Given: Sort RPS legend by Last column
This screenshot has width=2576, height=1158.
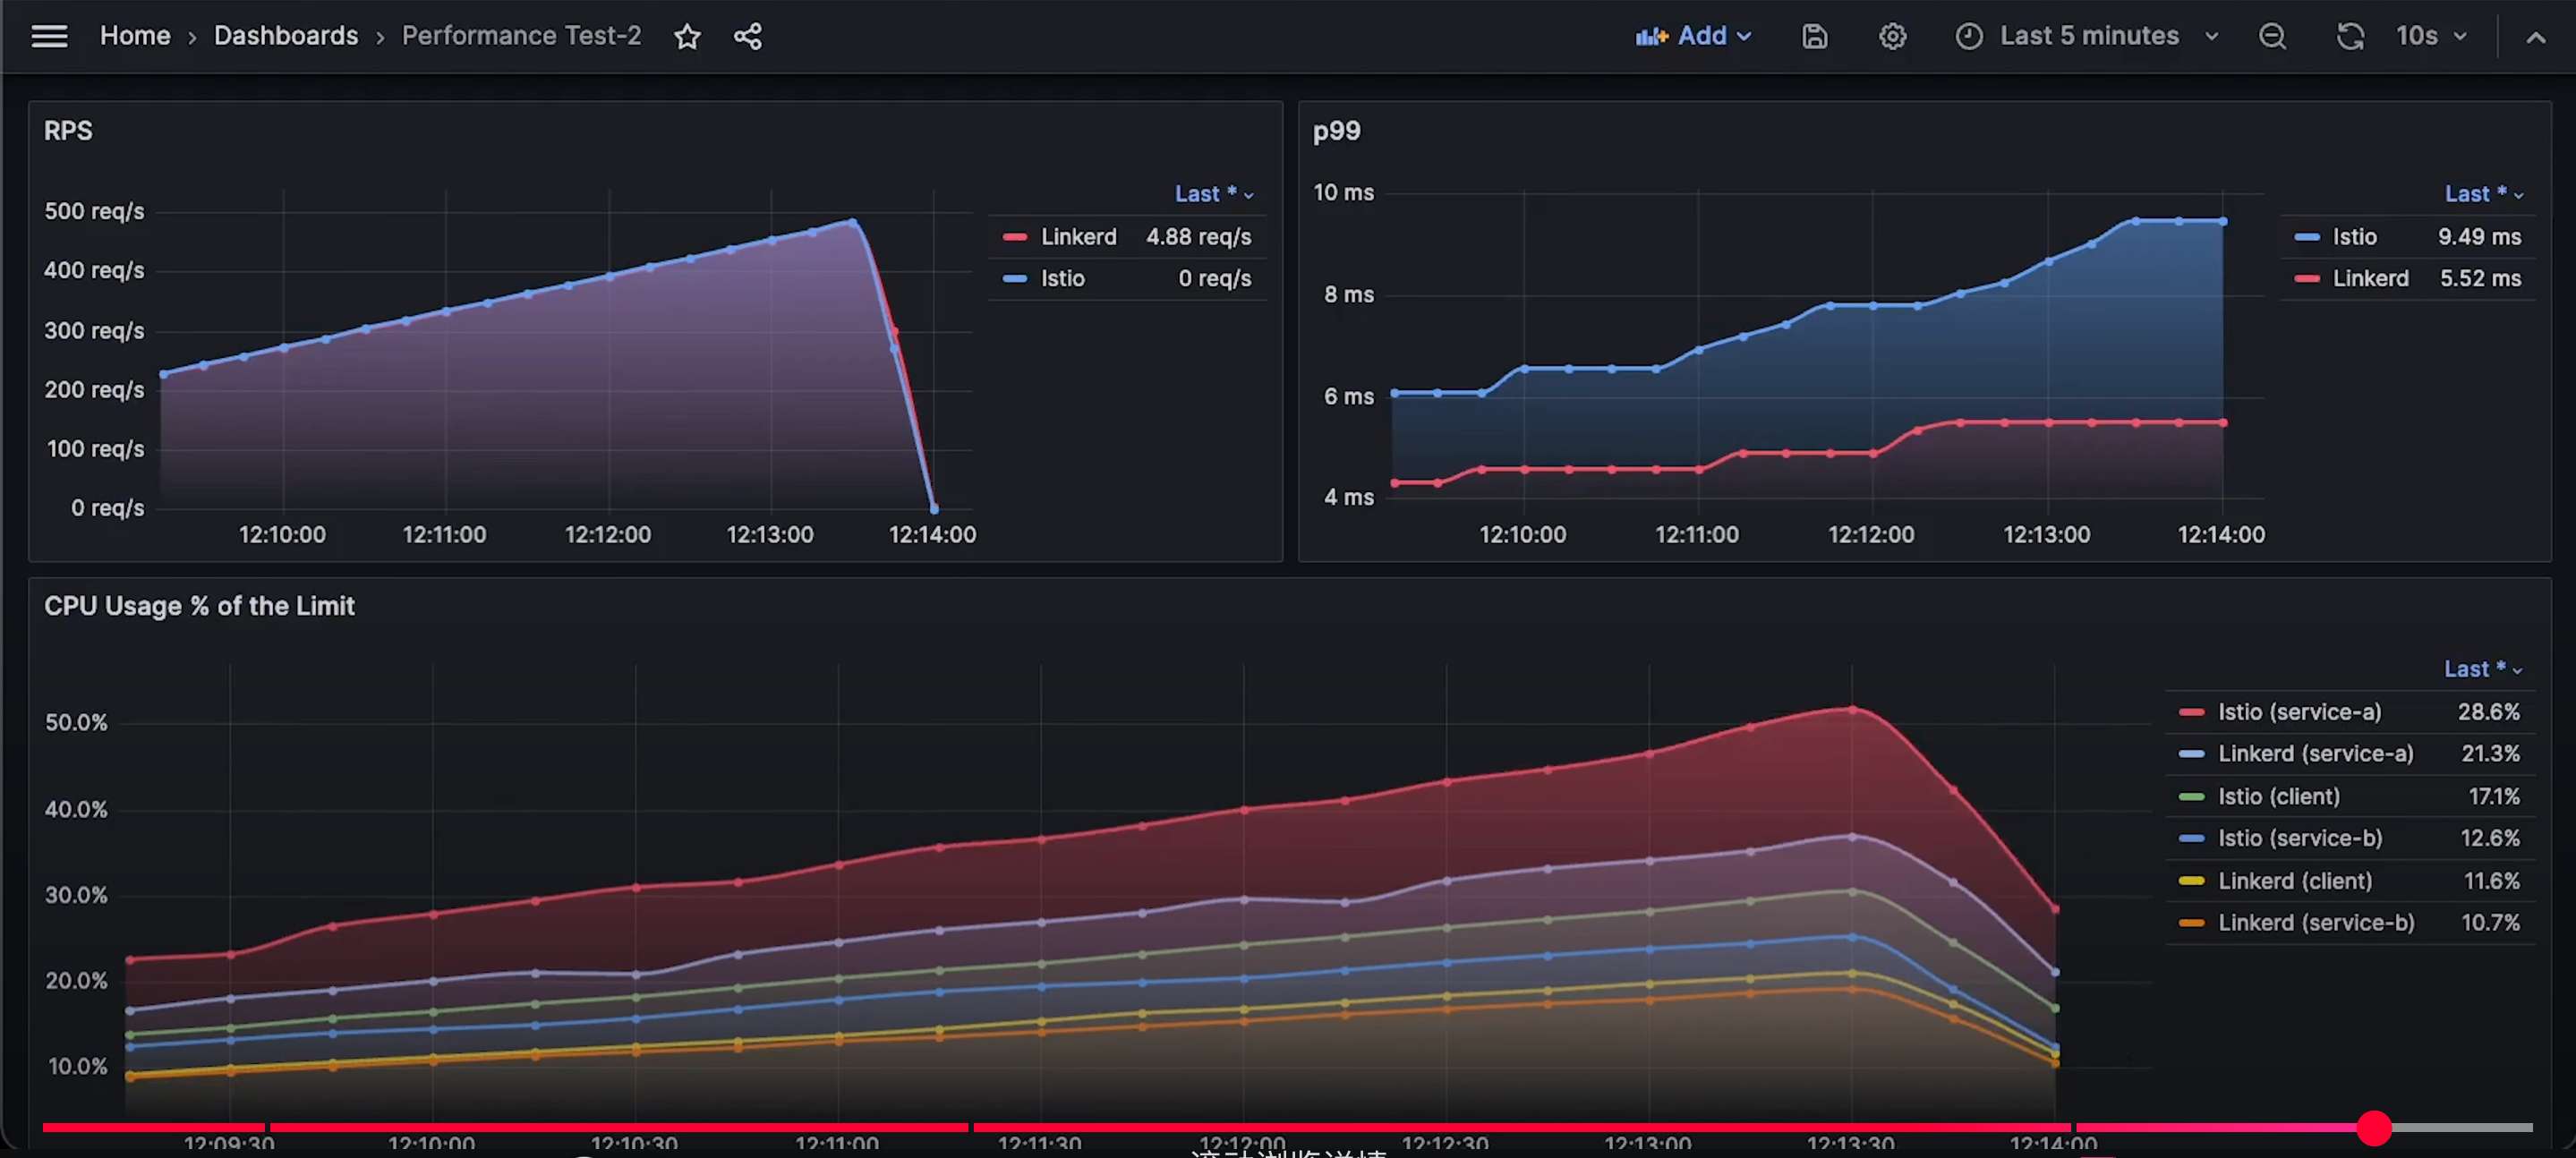Looking at the screenshot, I should pyautogui.click(x=1212, y=194).
